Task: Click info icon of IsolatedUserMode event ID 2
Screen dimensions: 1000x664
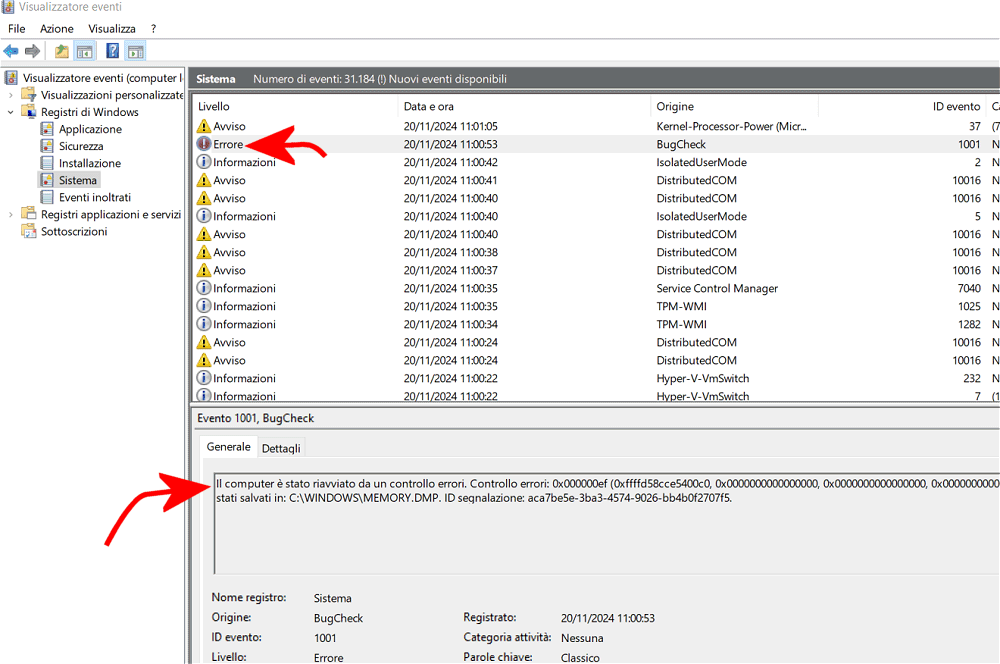Action: tap(203, 162)
